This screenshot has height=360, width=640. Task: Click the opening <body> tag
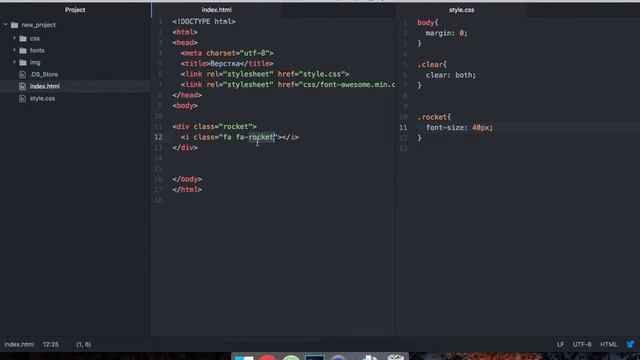coord(185,106)
